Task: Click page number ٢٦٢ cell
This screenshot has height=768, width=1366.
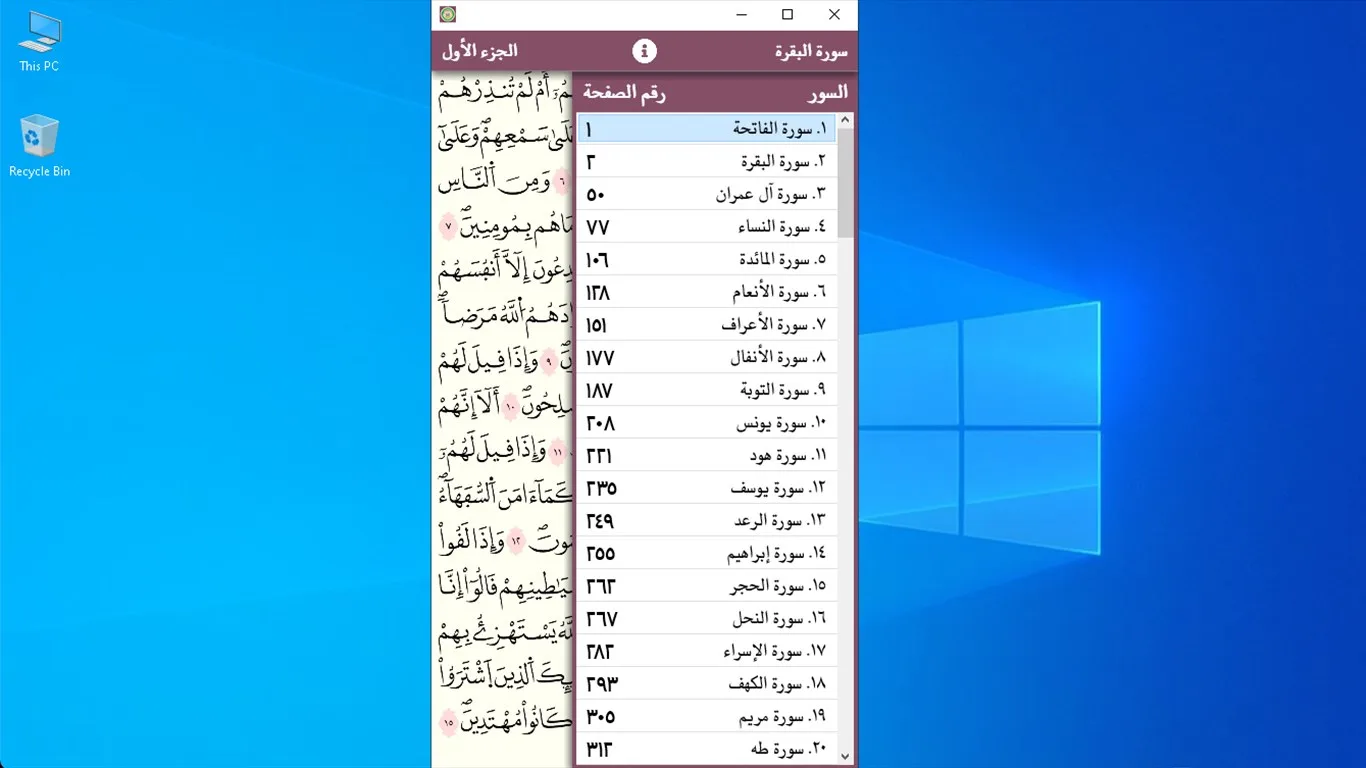Action: [600, 586]
